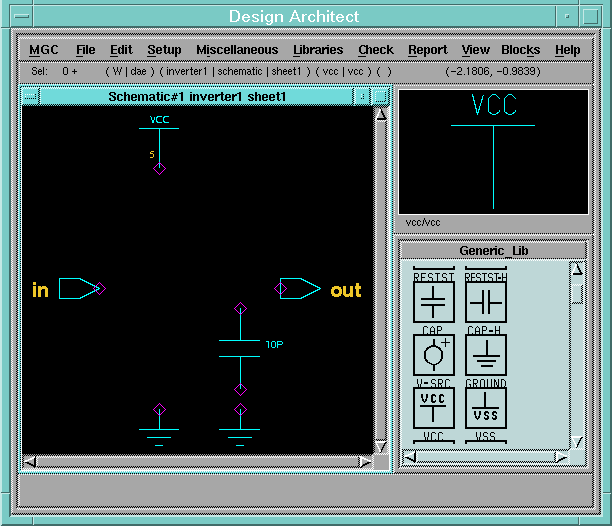Open the schematic window's menu button
The height and width of the screenshot is (526, 612).
(x=31, y=96)
